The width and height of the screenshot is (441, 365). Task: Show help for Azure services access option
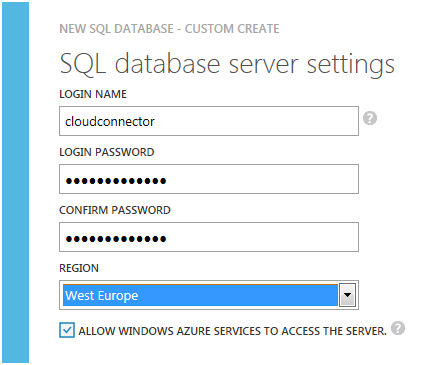[x=398, y=328]
